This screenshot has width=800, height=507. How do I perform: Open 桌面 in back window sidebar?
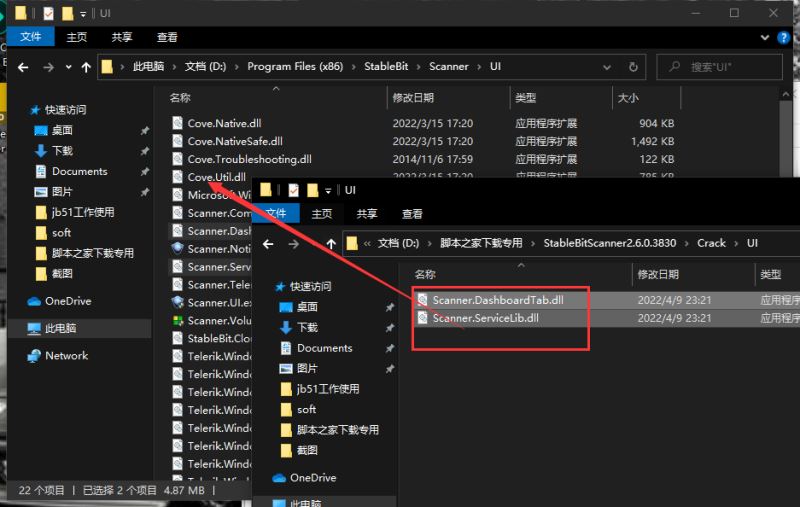[62, 130]
